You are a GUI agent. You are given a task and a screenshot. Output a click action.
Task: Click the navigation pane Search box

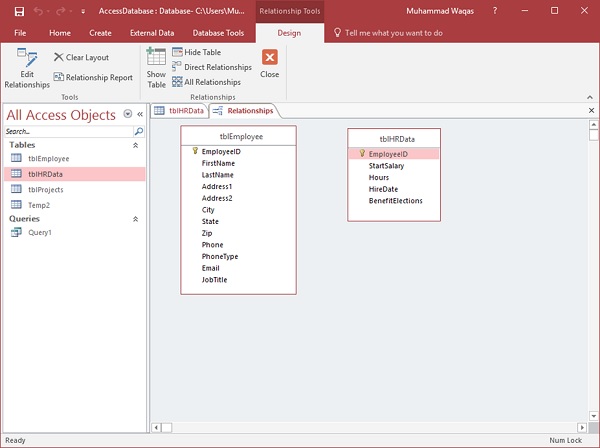point(68,131)
